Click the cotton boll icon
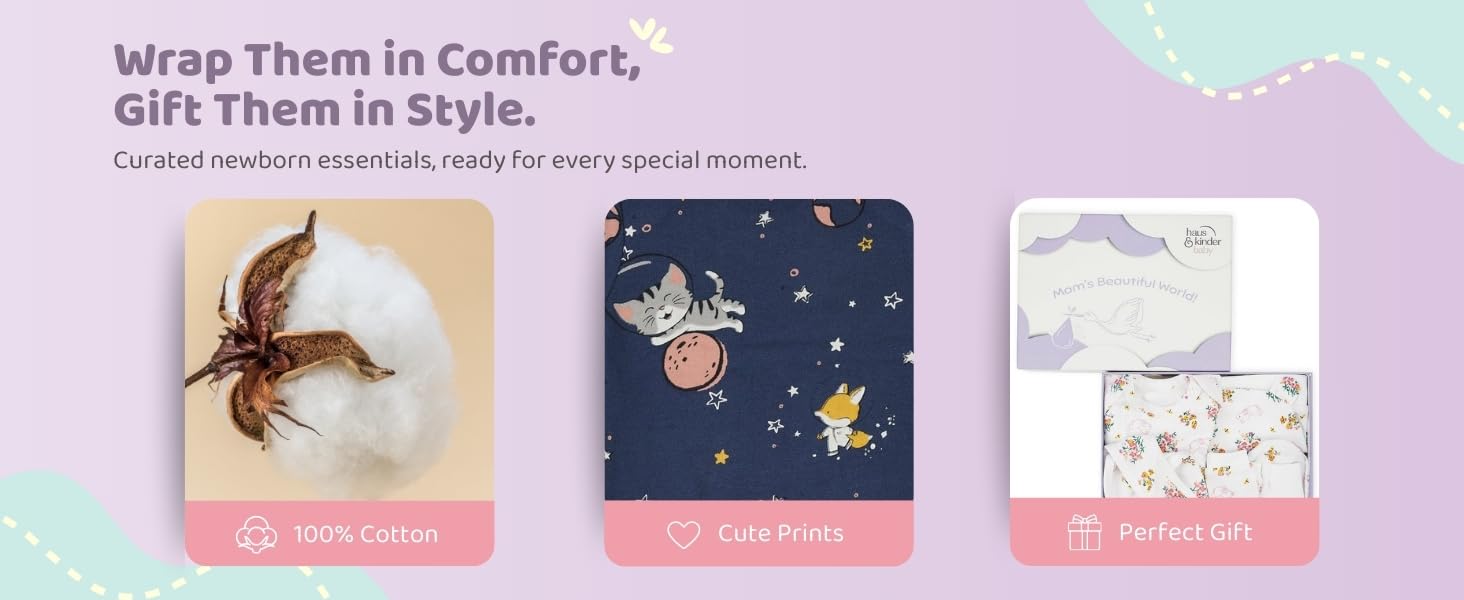1464x600 pixels. tap(257, 533)
